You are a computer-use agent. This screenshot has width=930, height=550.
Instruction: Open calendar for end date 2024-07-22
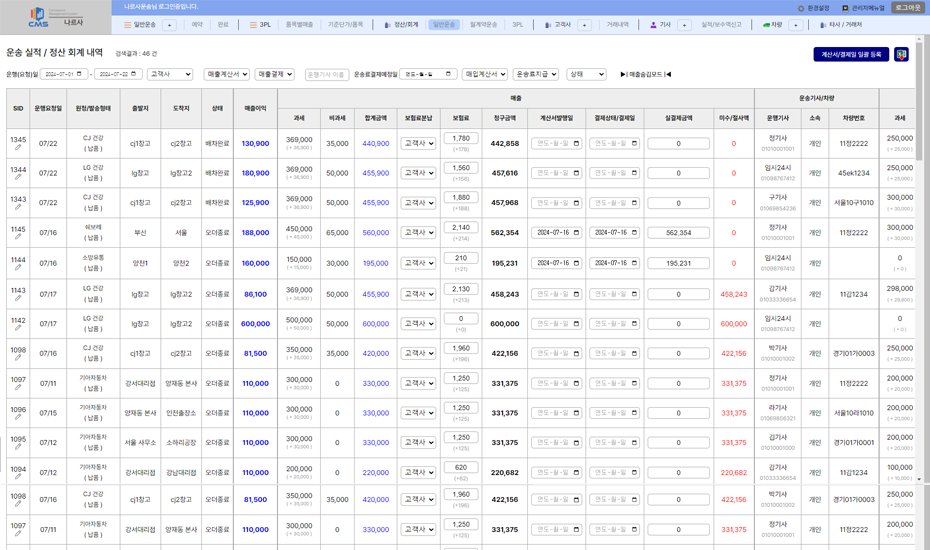pos(133,74)
